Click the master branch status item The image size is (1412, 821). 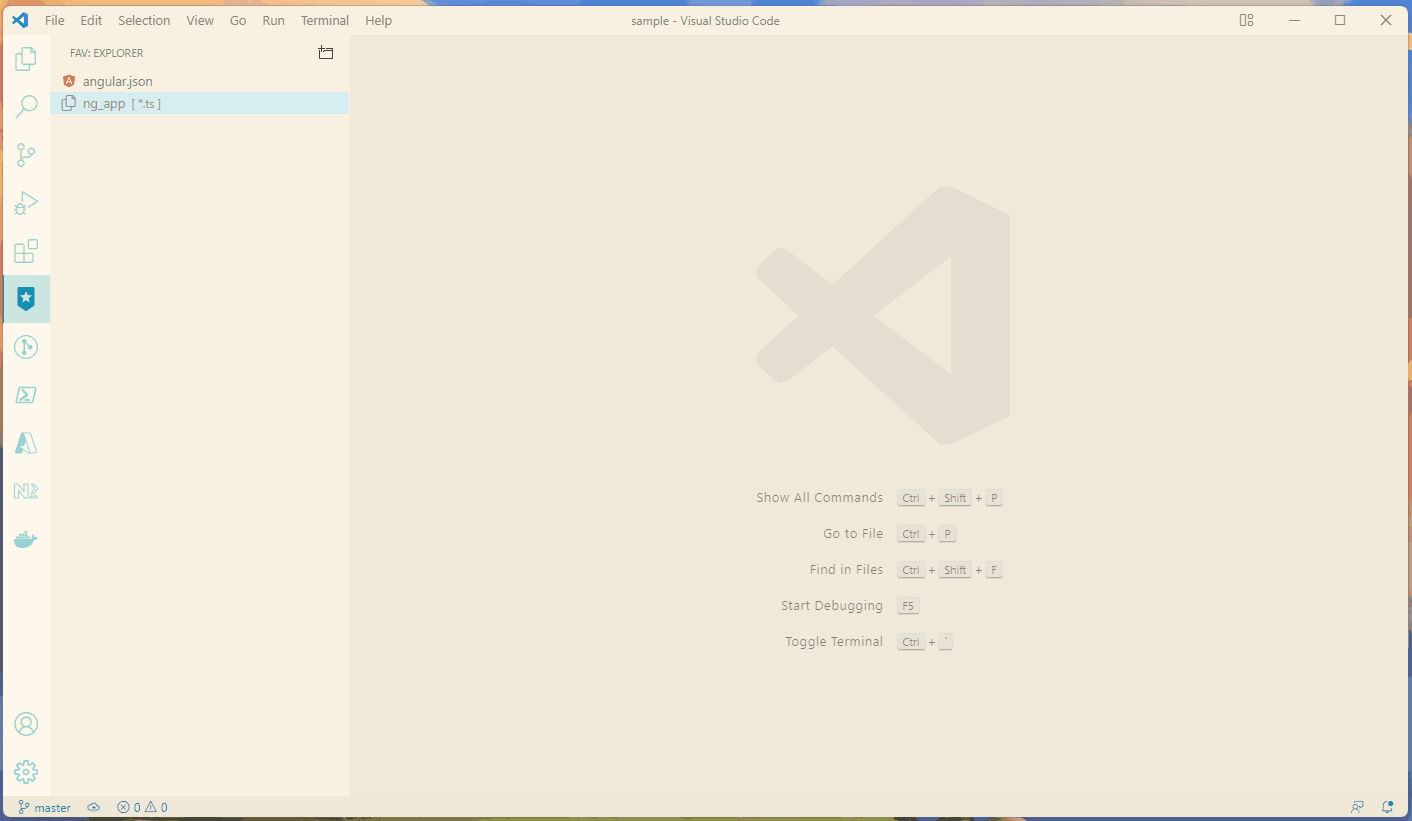pos(45,807)
